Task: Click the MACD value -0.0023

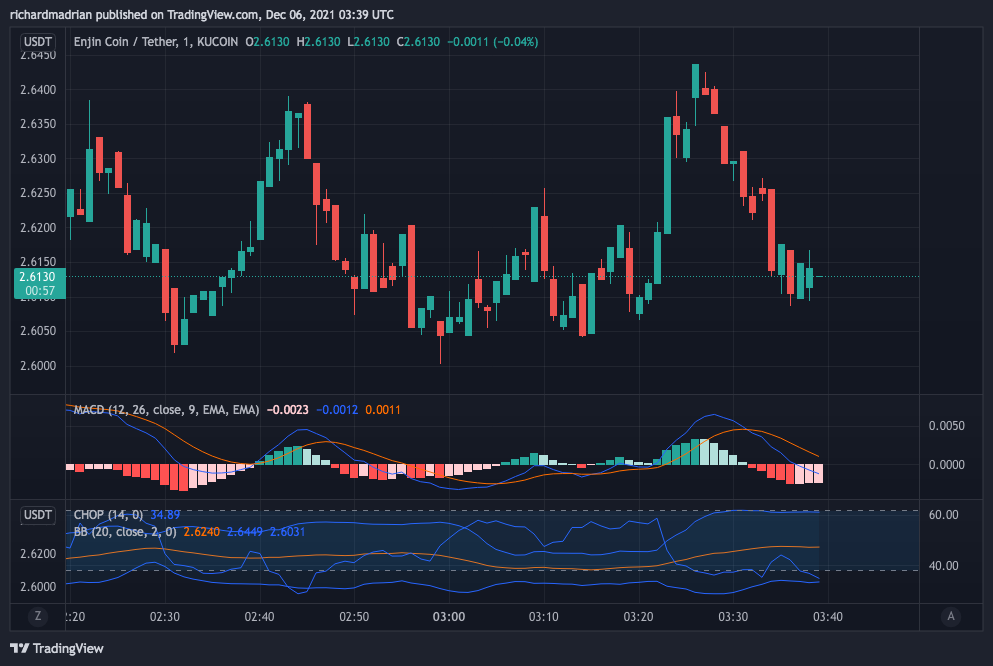Action: pyautogui.click(x=288, y=410)
